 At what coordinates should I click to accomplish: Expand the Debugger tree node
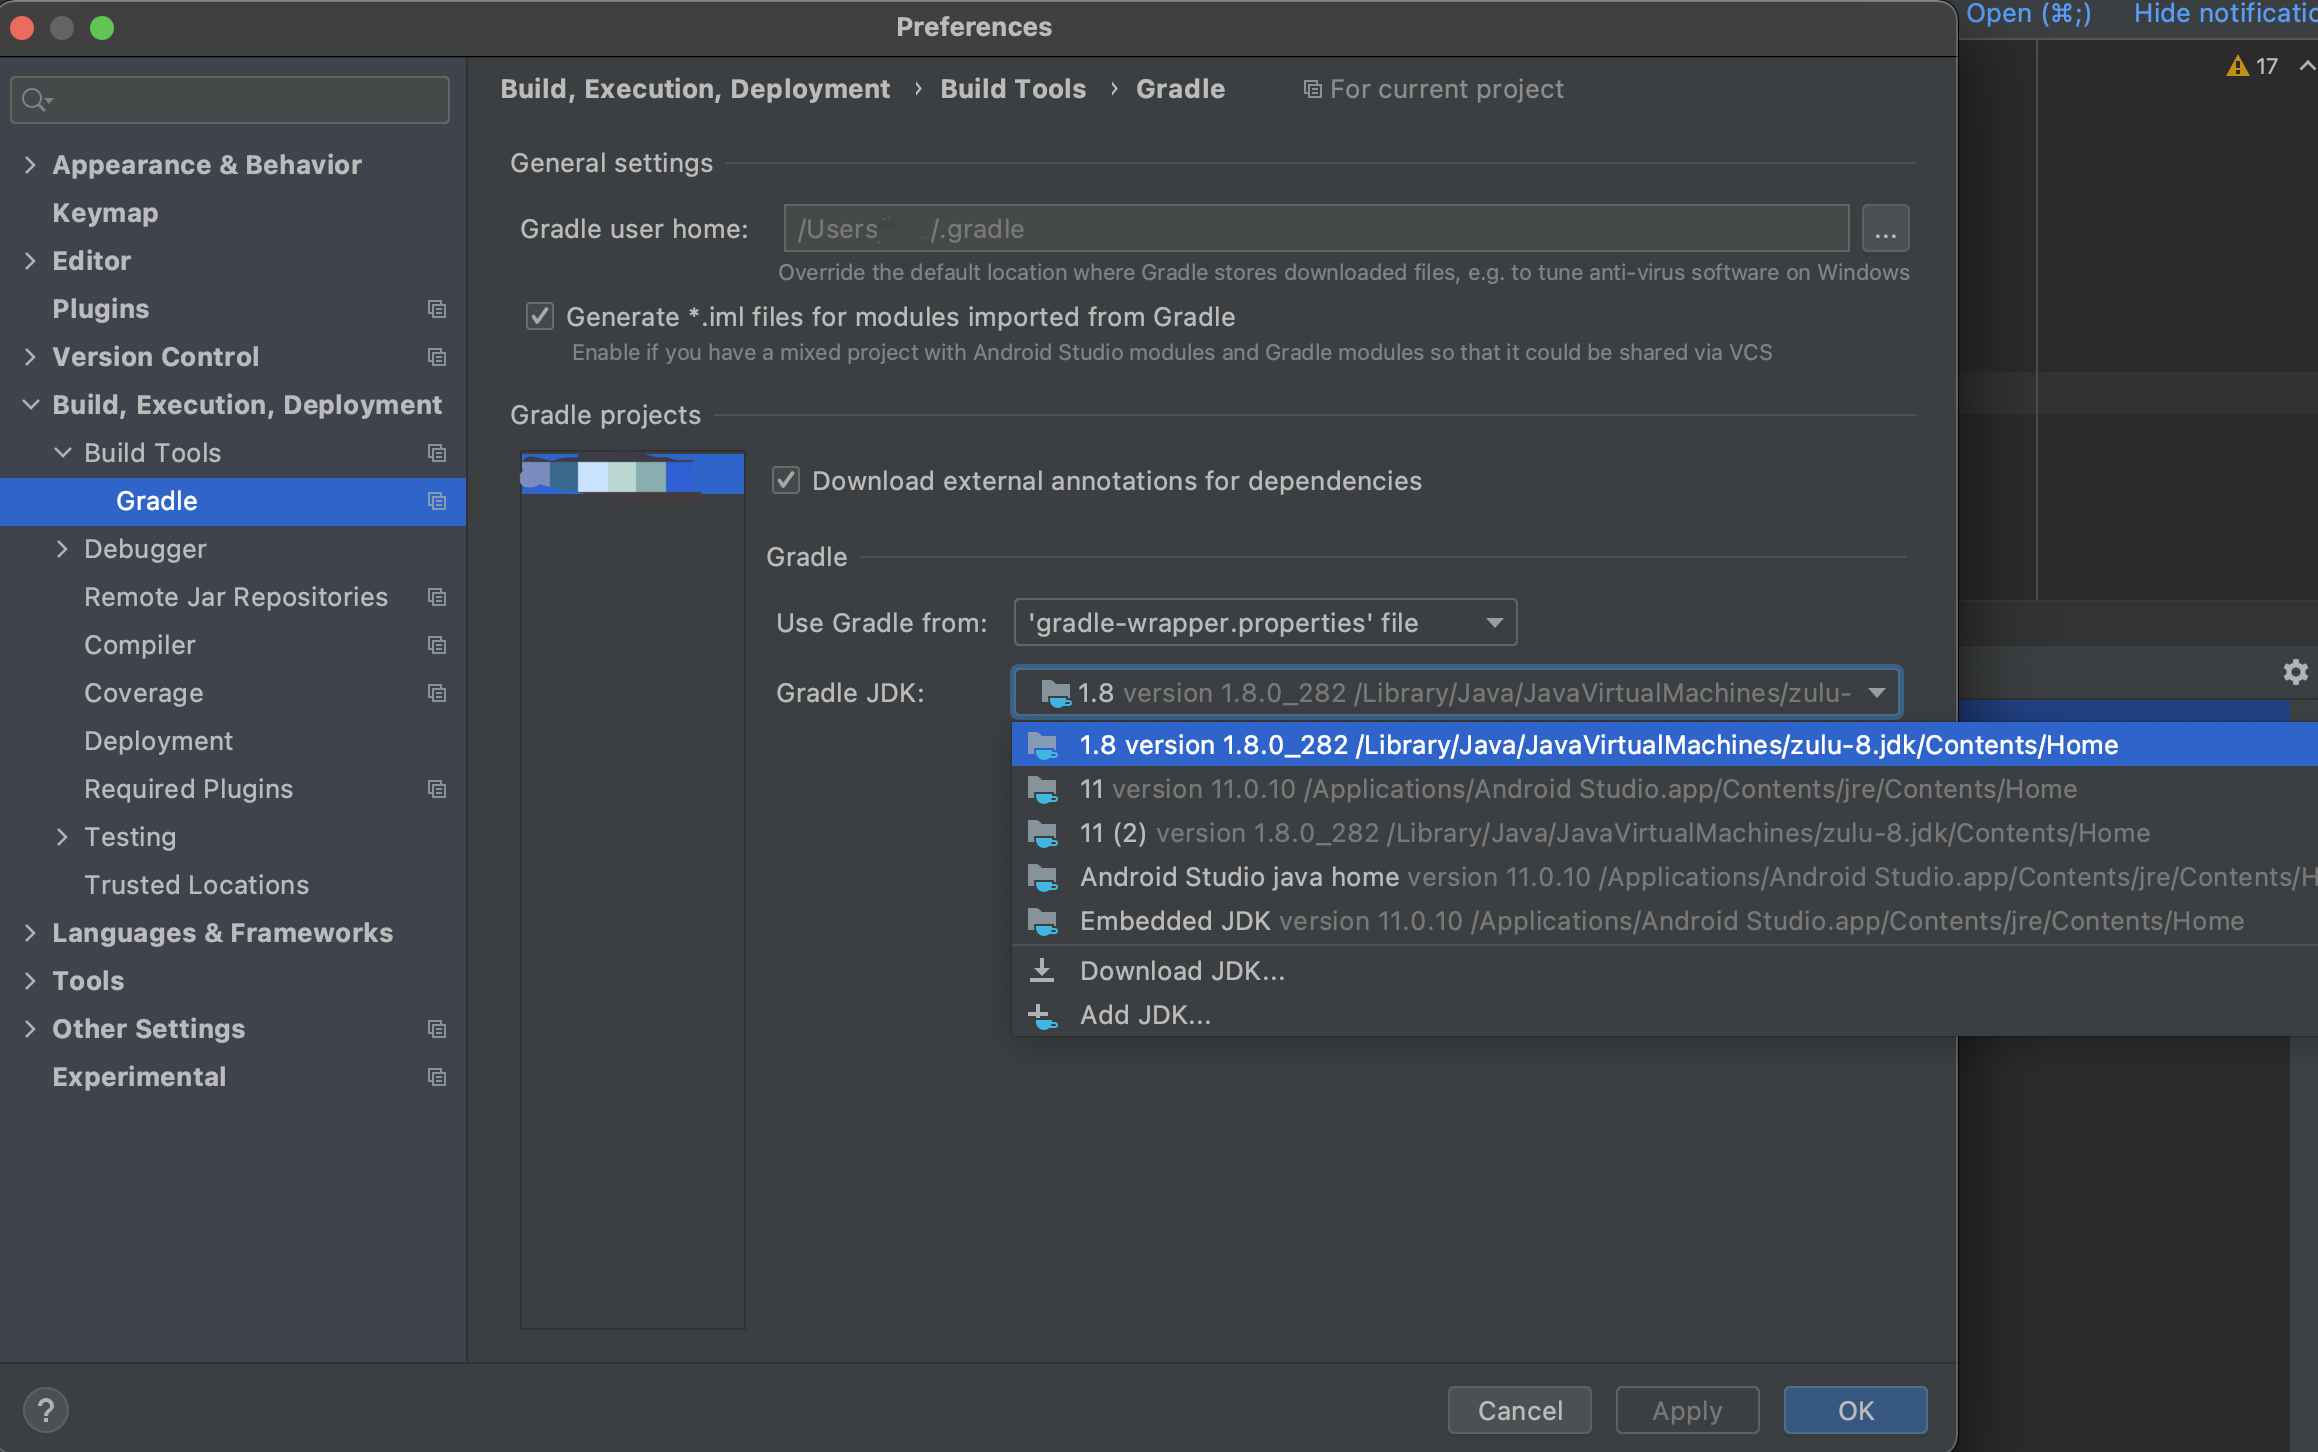point(62,549)
